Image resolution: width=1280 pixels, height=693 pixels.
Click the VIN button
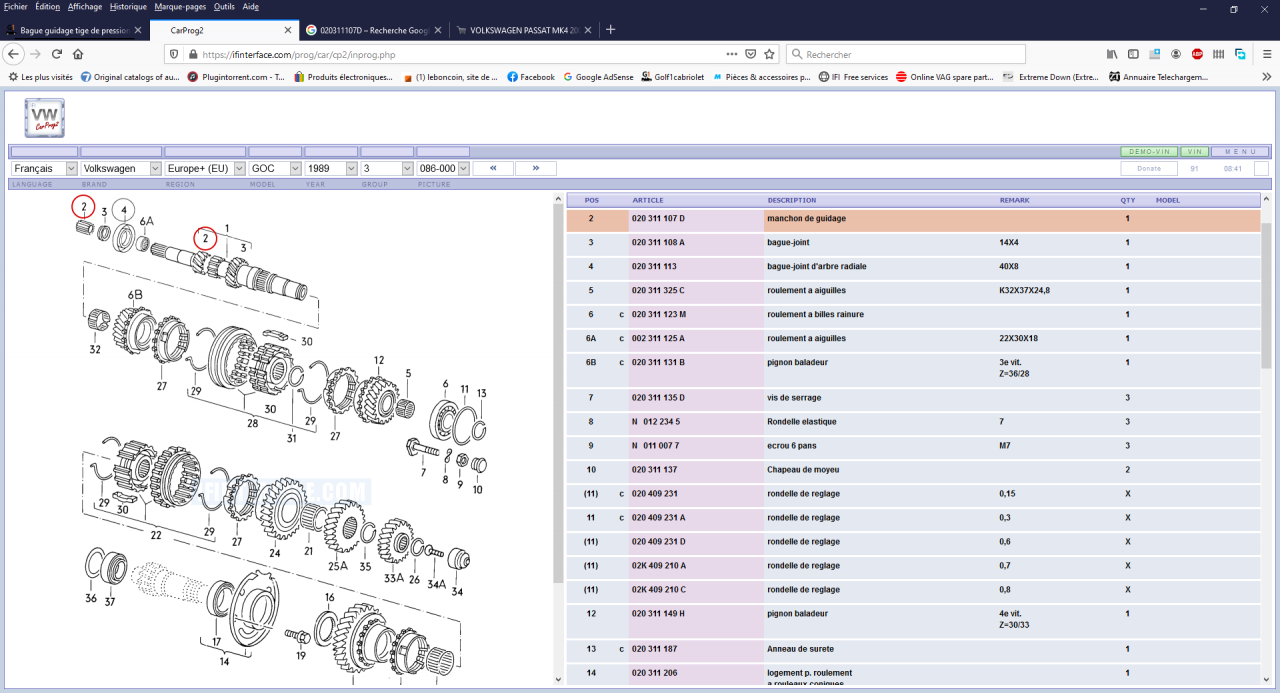coord(1195,152)
